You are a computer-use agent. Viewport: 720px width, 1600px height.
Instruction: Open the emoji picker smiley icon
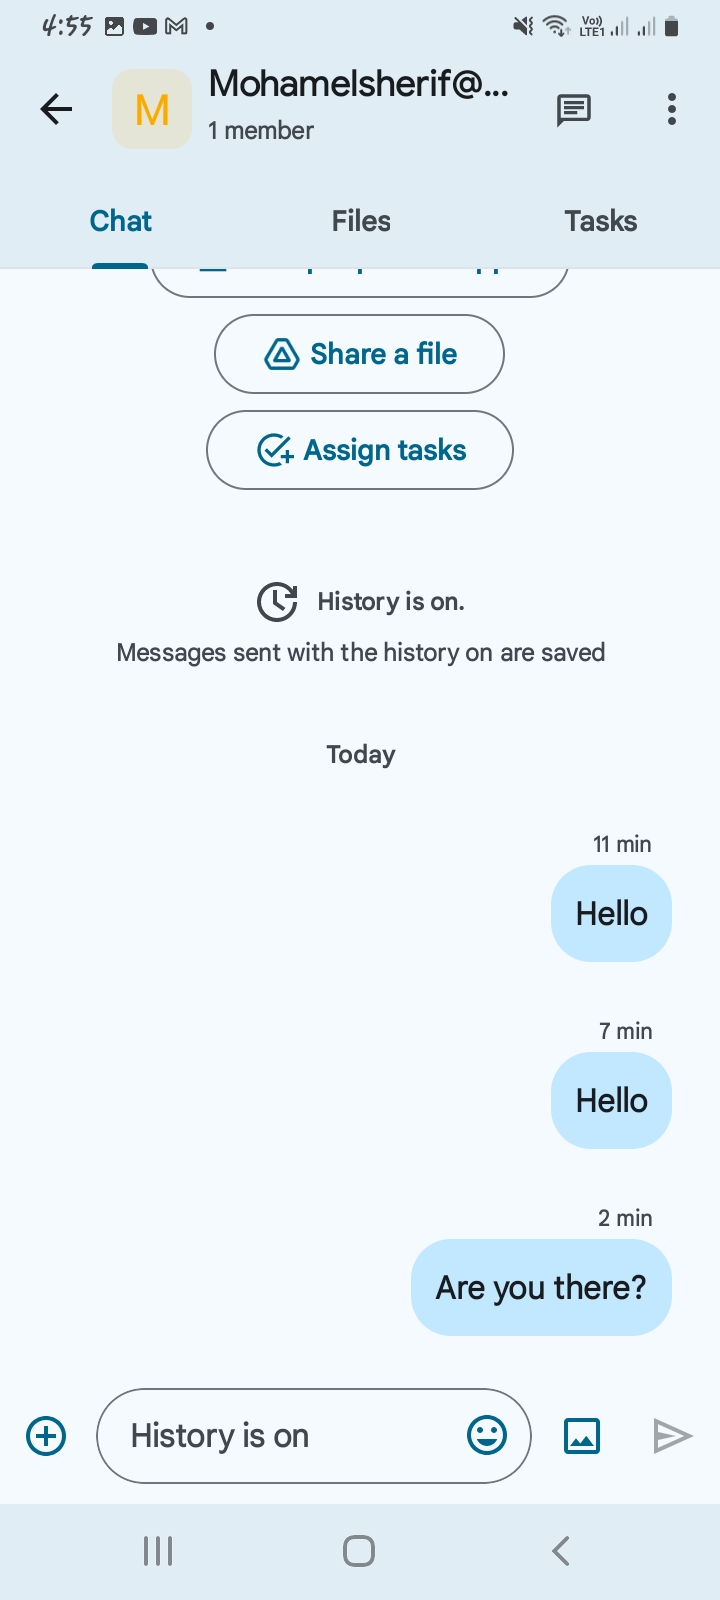coord(487,1436)
